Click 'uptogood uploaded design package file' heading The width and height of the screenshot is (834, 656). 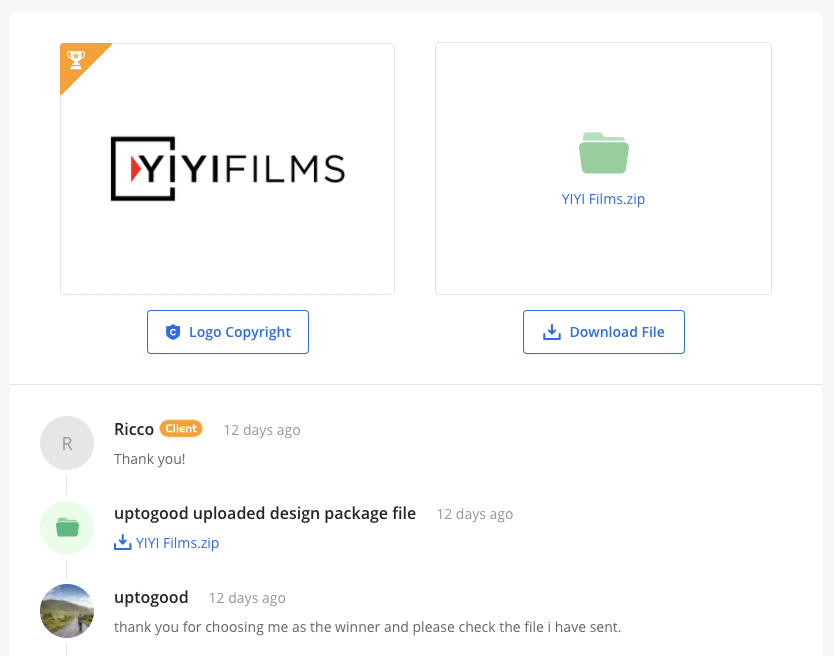point(265,514)
